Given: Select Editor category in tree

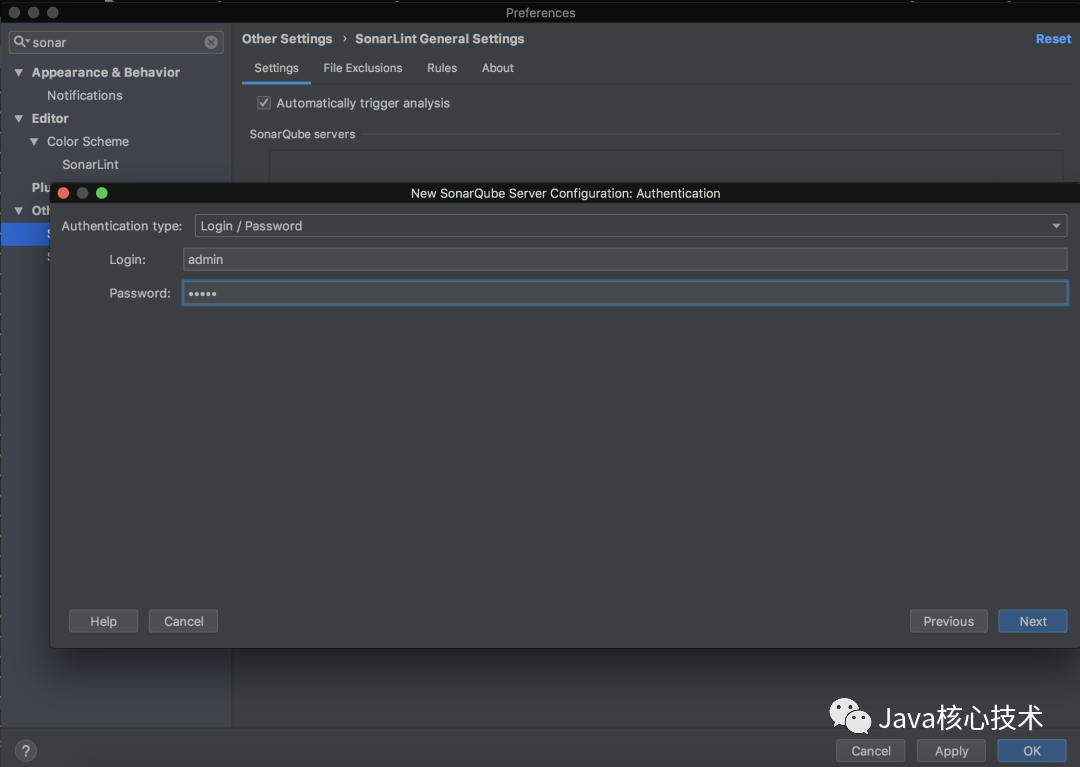Looking at the screenshot, I should [50, 118].
